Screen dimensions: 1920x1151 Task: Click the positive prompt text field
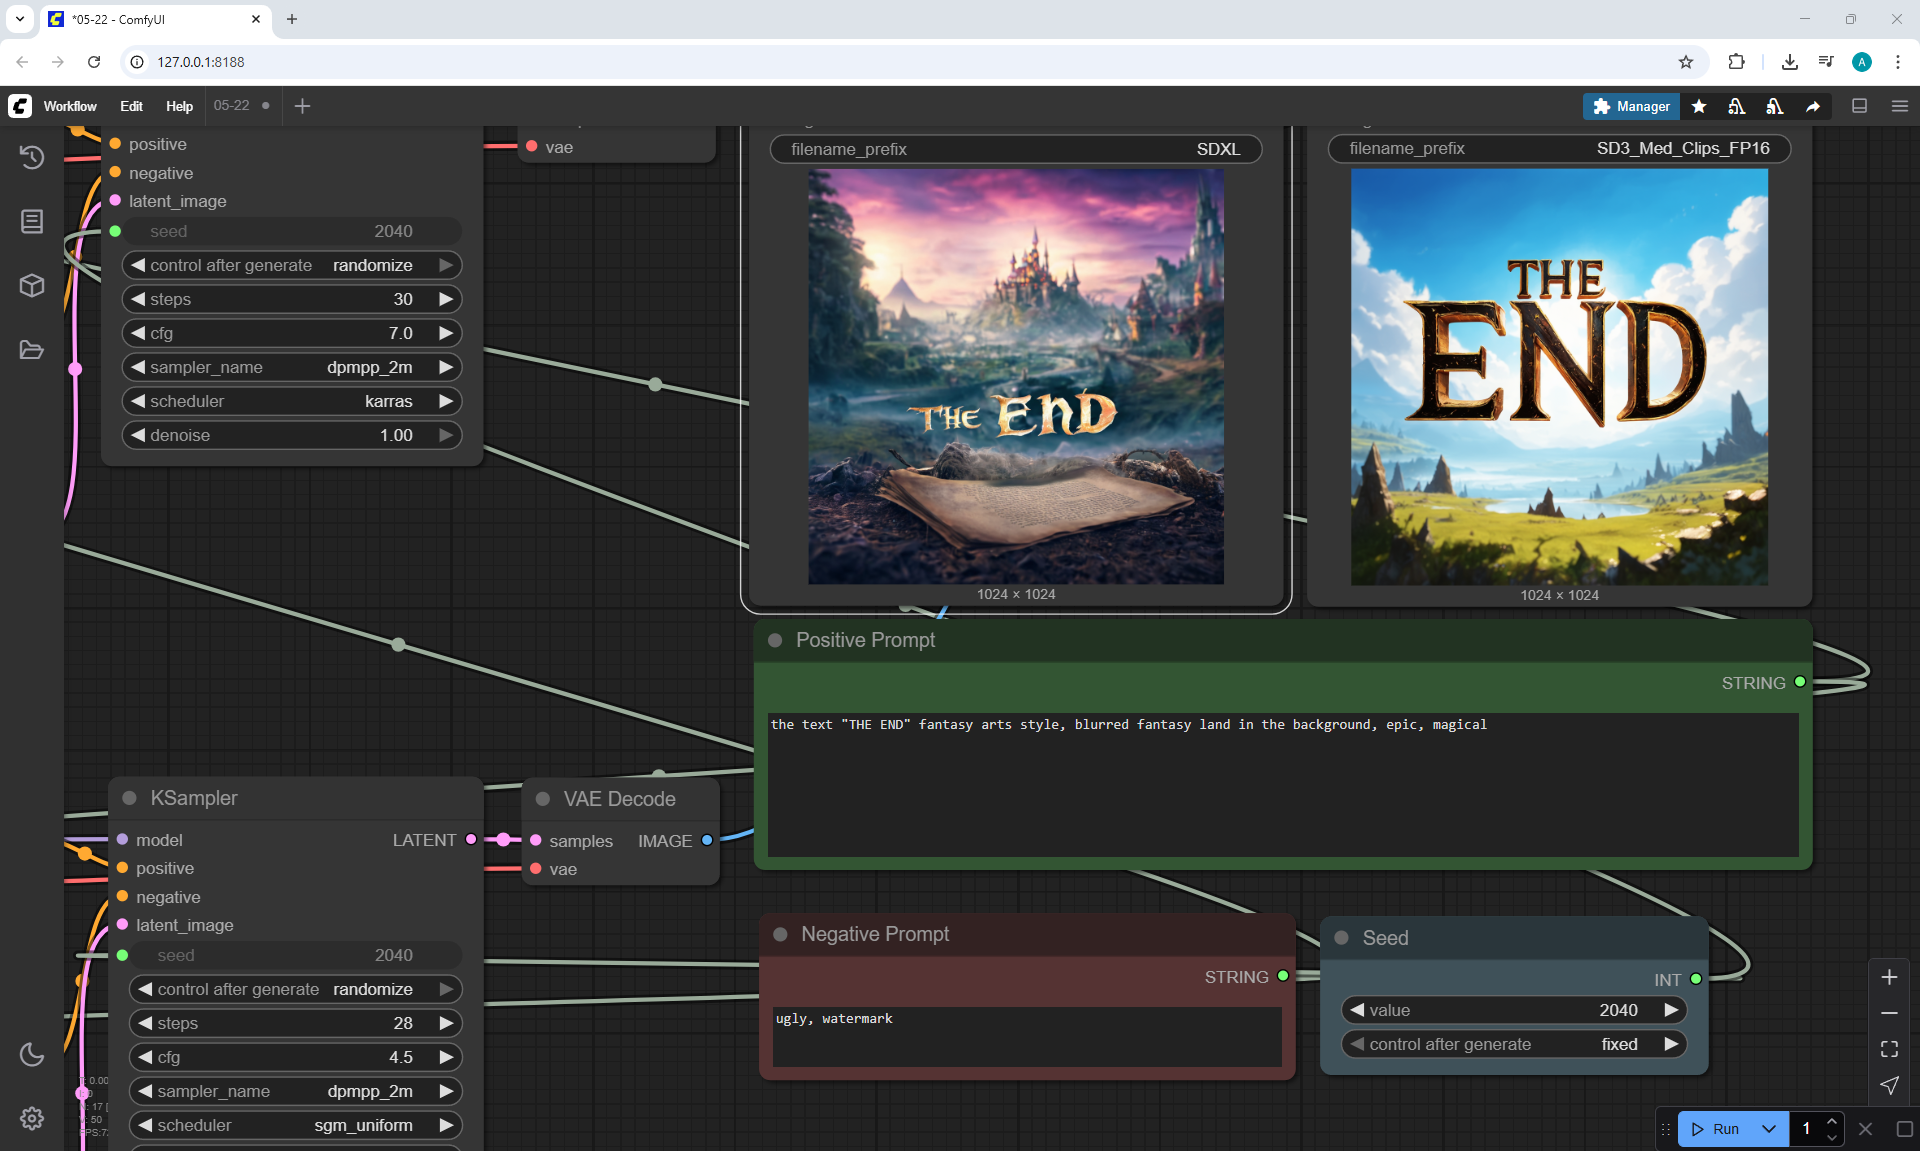1282,784
